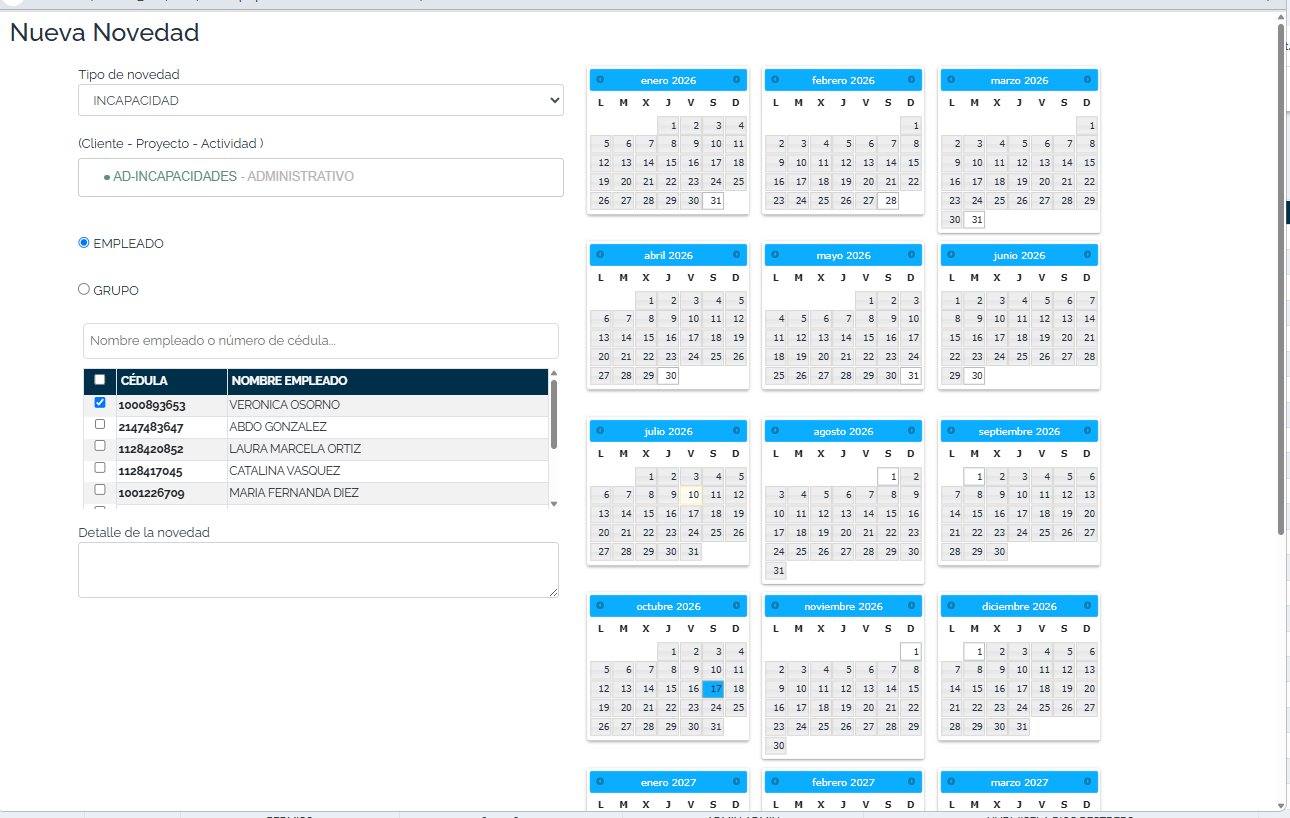
Task: Select highlighted day 17 in octubre 2026
Action: point(713,689)
